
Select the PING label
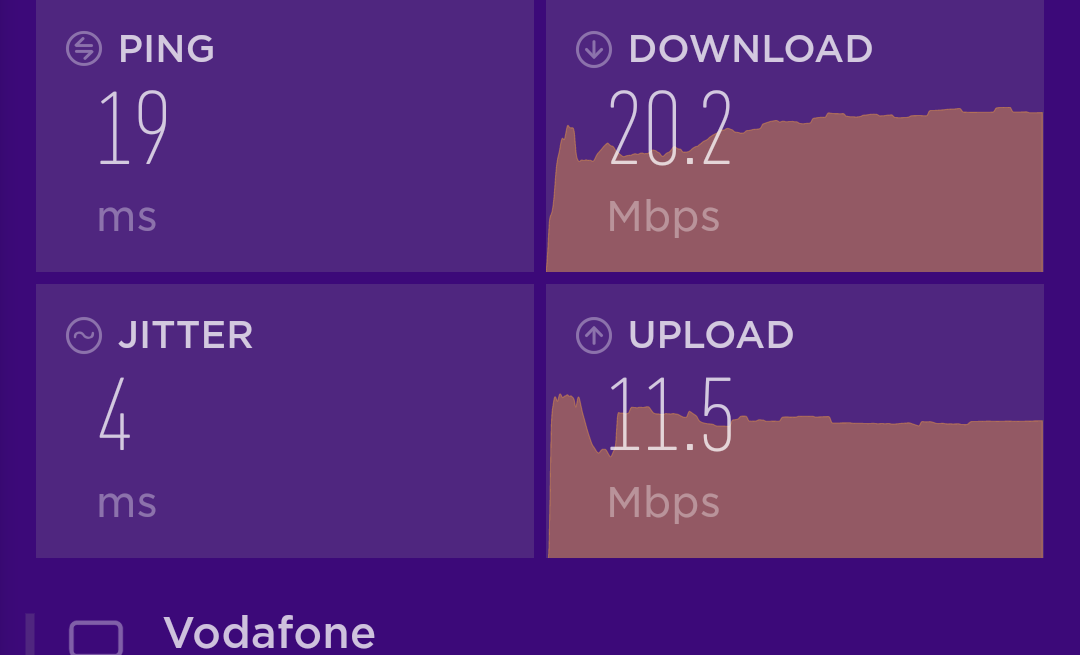pyautogui.click(x=167, y=49)
